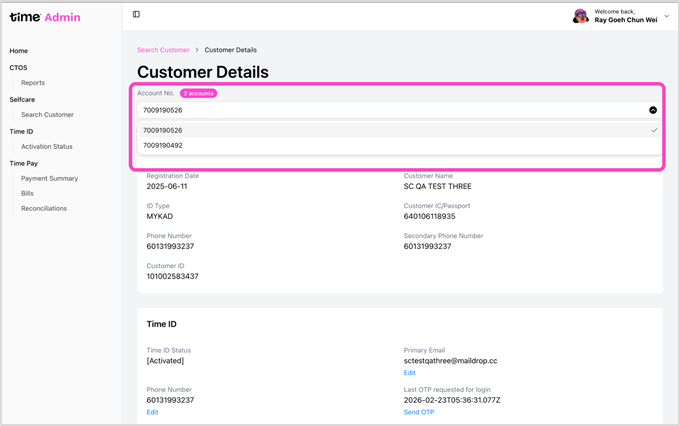Click the user avatar image
This screenshot has height=426, width=680.
click(581, 16)
